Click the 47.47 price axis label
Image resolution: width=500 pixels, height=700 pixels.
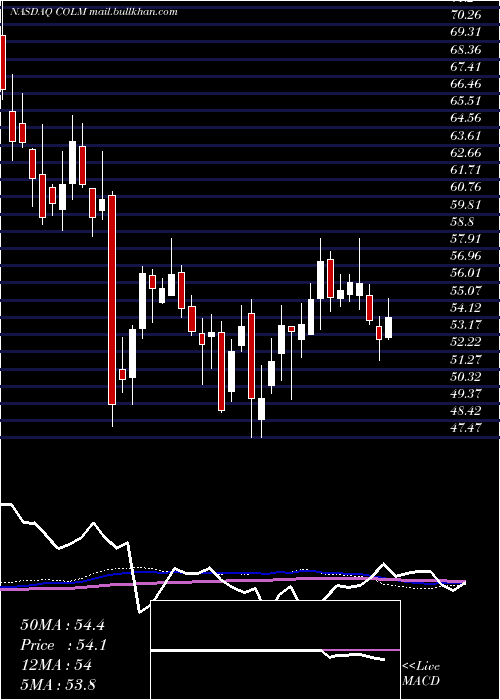point(466,429)
